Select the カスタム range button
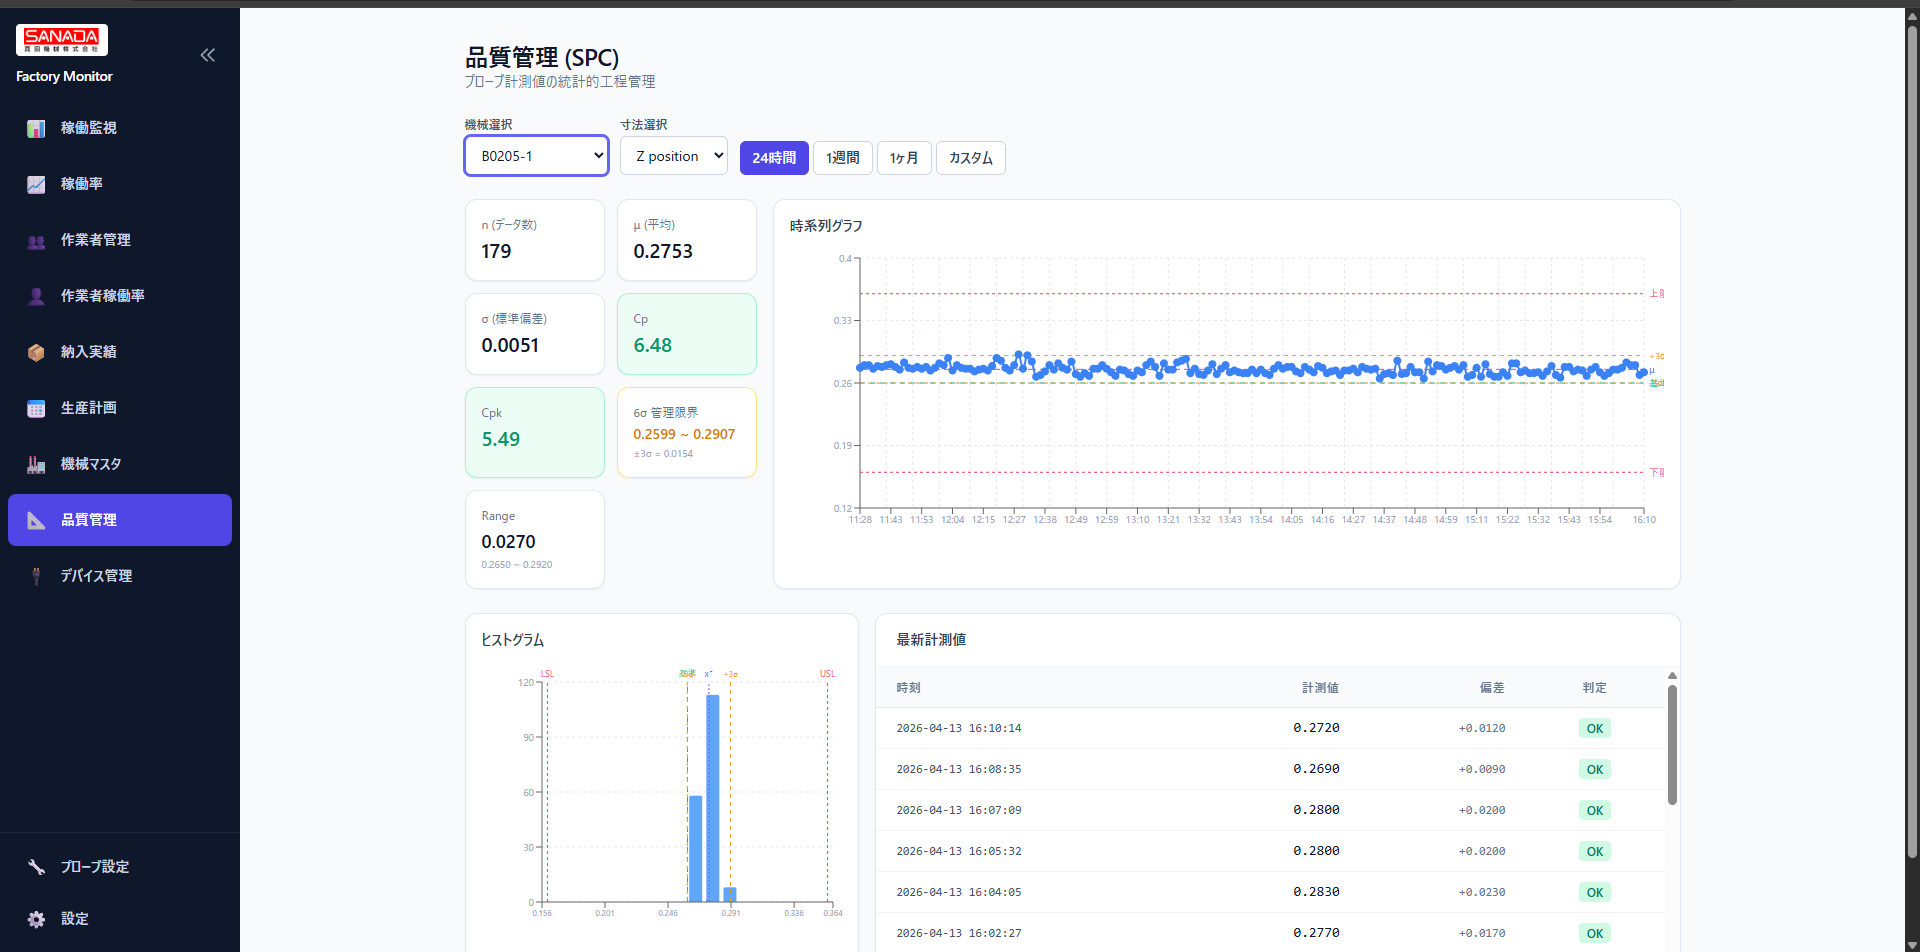 click(969, 157)
